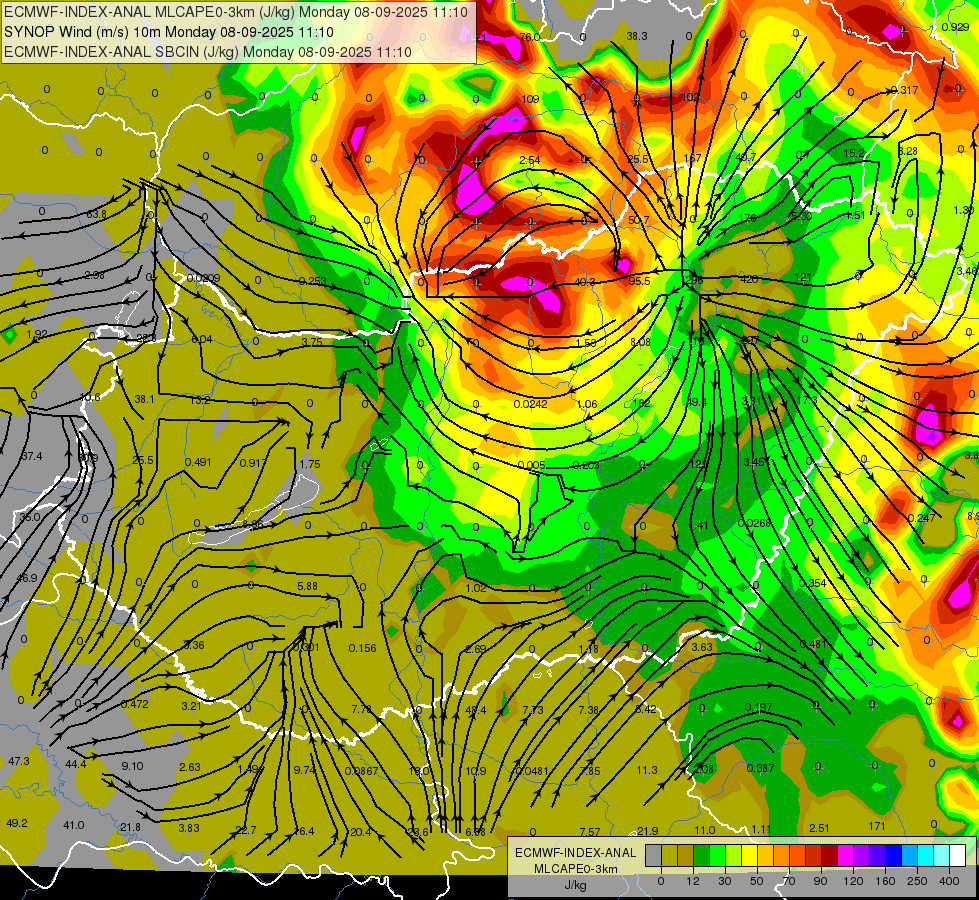
Task: Click the SBCIN title line in header
Action: (x=208, y=52)
